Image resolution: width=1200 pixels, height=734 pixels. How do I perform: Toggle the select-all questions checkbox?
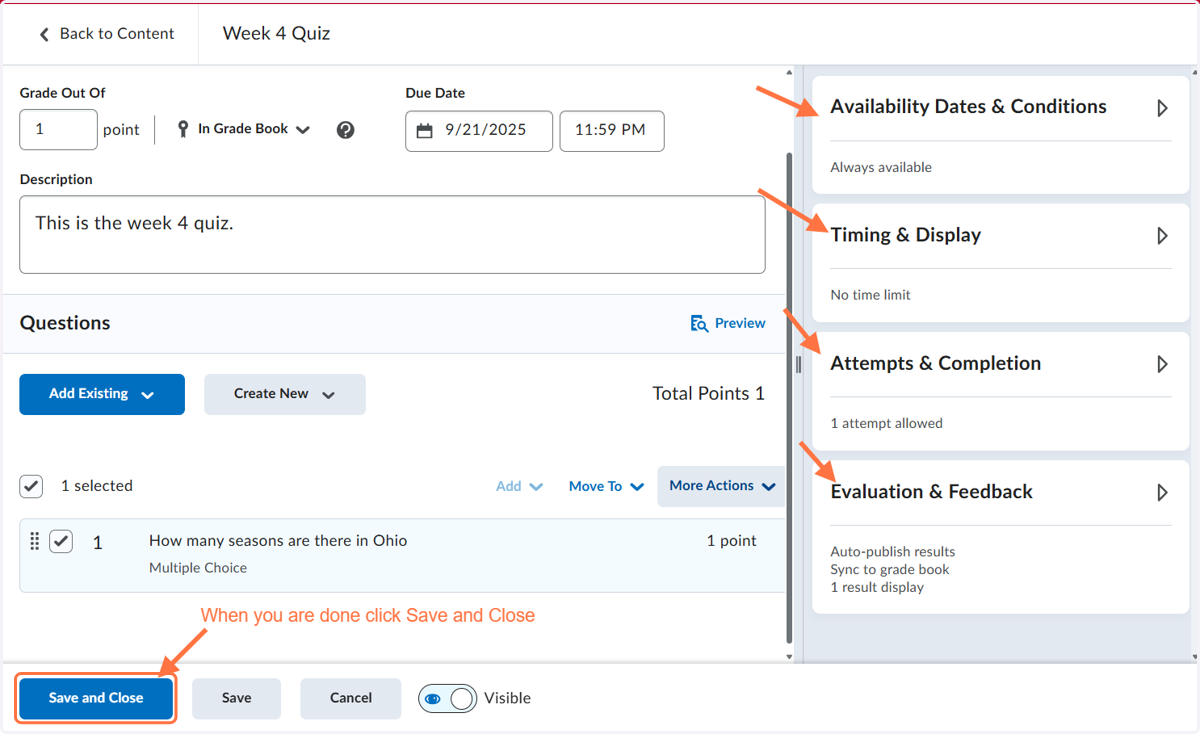tap(31, 486)
